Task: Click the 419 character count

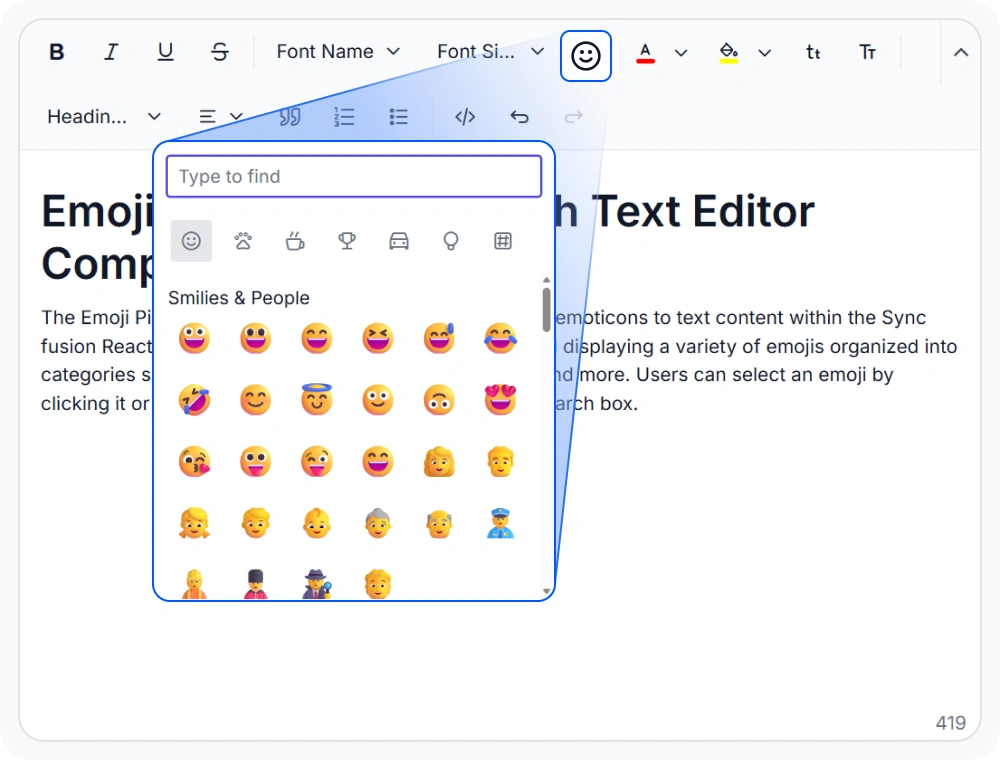Action: [x=950, y=722]
